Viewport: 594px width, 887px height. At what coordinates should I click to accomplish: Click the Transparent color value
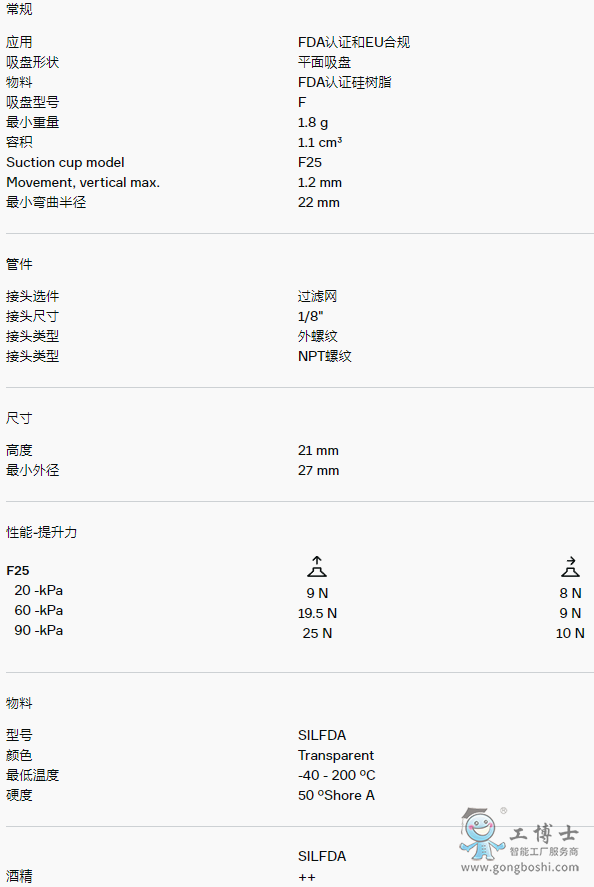click(336, 755)
